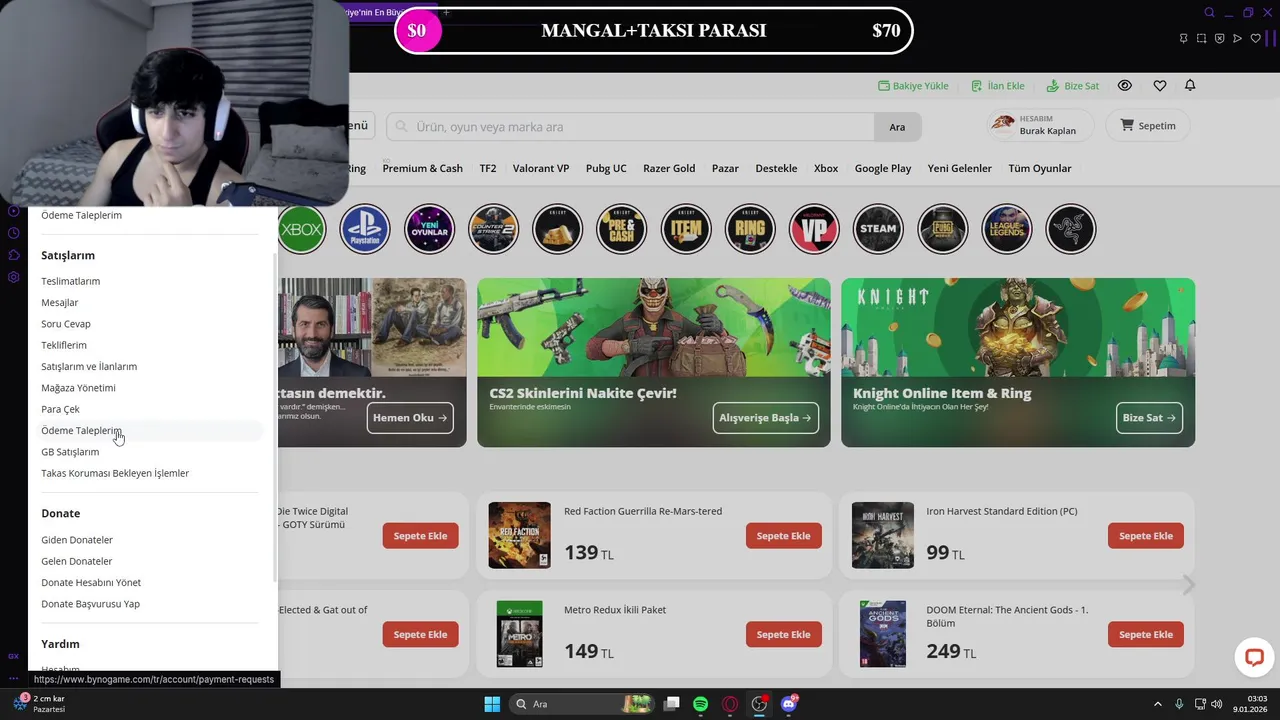Open Gelen Donateler in Donate section
Viewport: 1280px width, 720px height.
pos(77,561)
